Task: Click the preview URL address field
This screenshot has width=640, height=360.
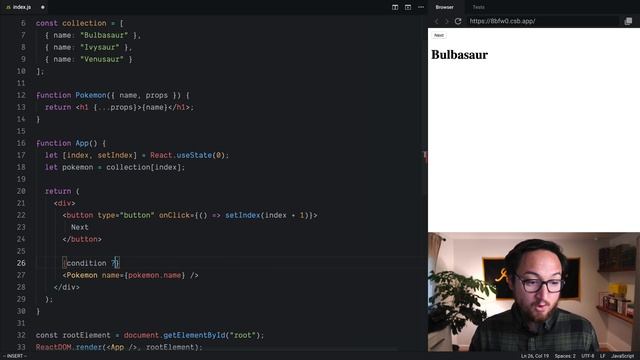Action: [543, 21]
